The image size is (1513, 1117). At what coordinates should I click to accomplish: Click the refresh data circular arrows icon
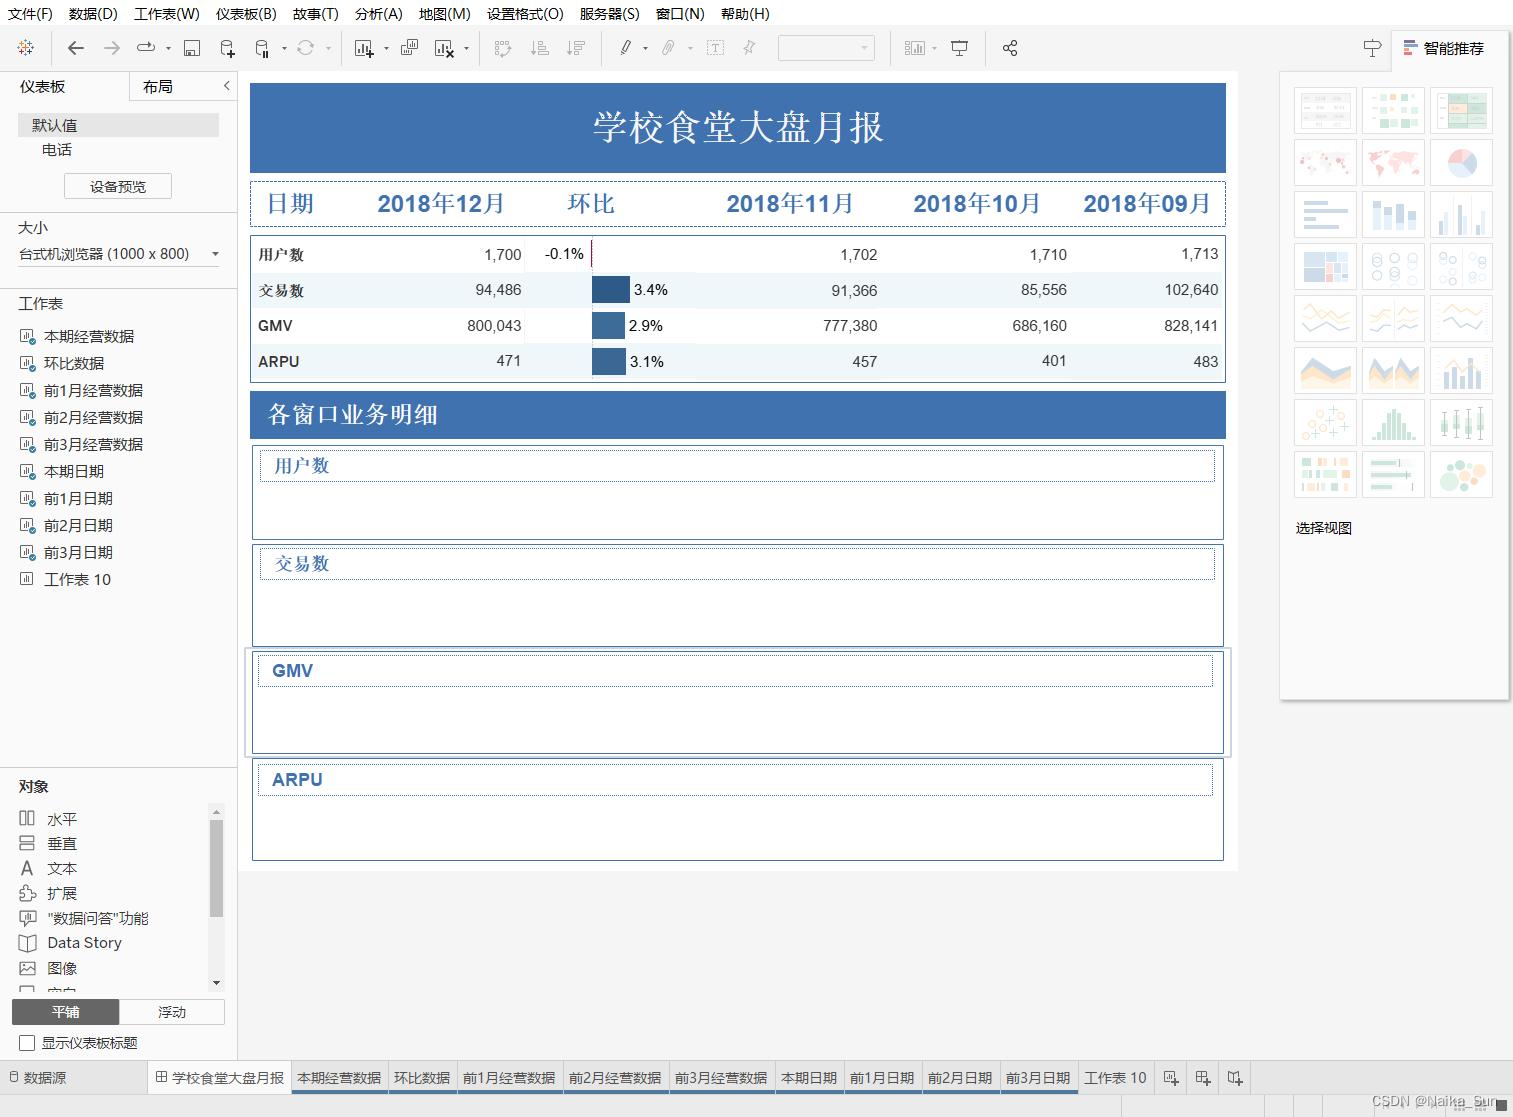point(306,48)
